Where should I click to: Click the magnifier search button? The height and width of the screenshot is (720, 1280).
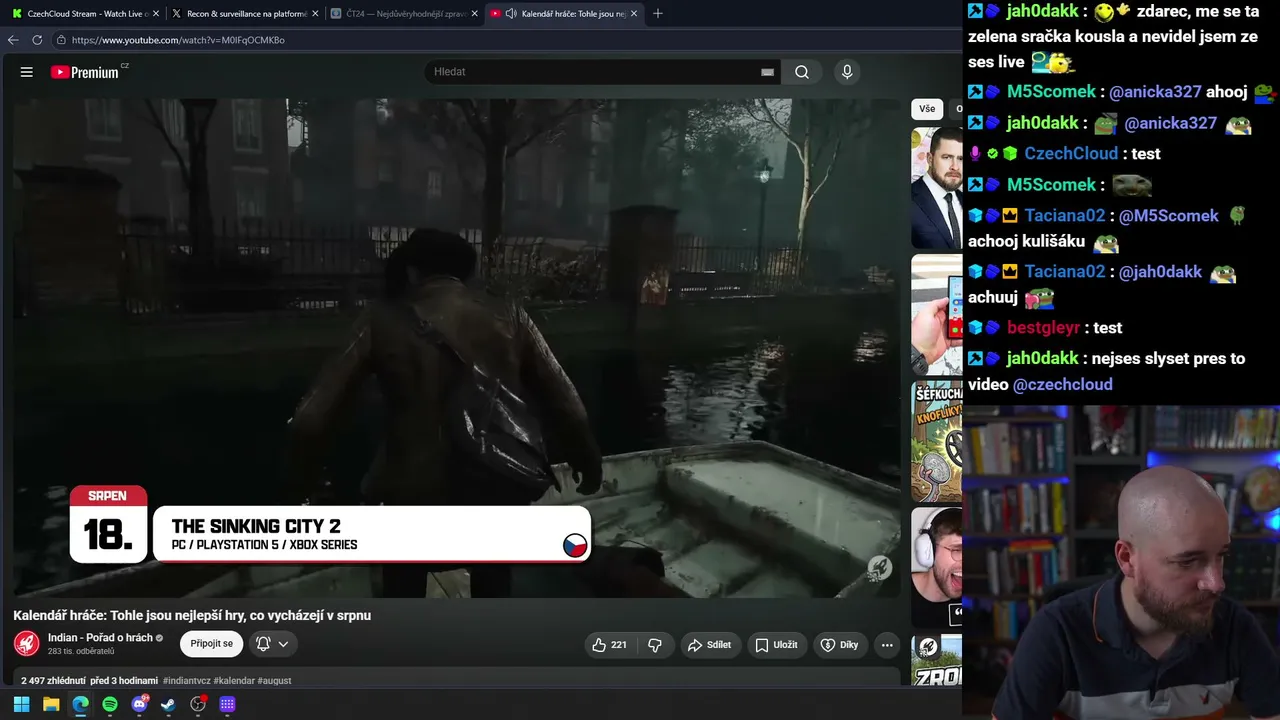point(802,72)
